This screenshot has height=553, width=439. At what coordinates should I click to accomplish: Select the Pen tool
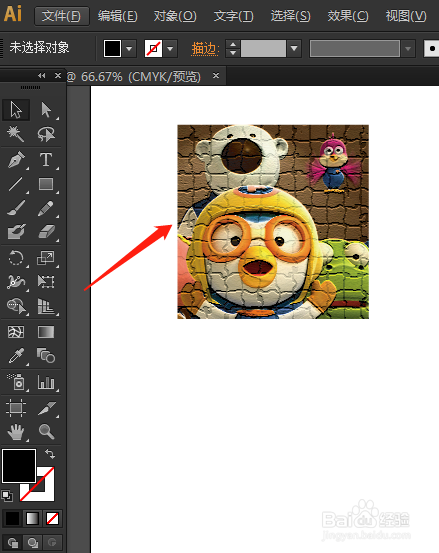pos(16,159)
